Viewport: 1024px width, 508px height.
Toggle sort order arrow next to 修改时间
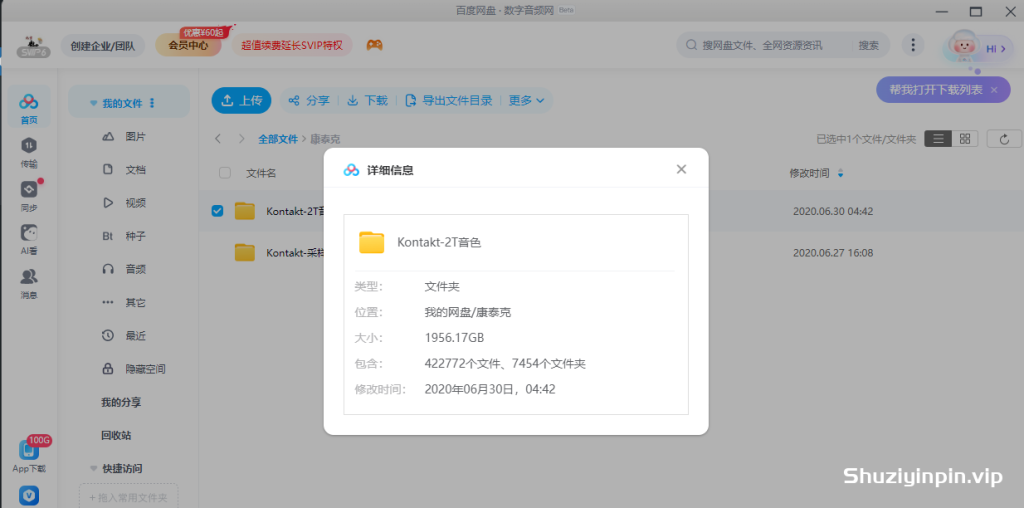pos(840,173)
